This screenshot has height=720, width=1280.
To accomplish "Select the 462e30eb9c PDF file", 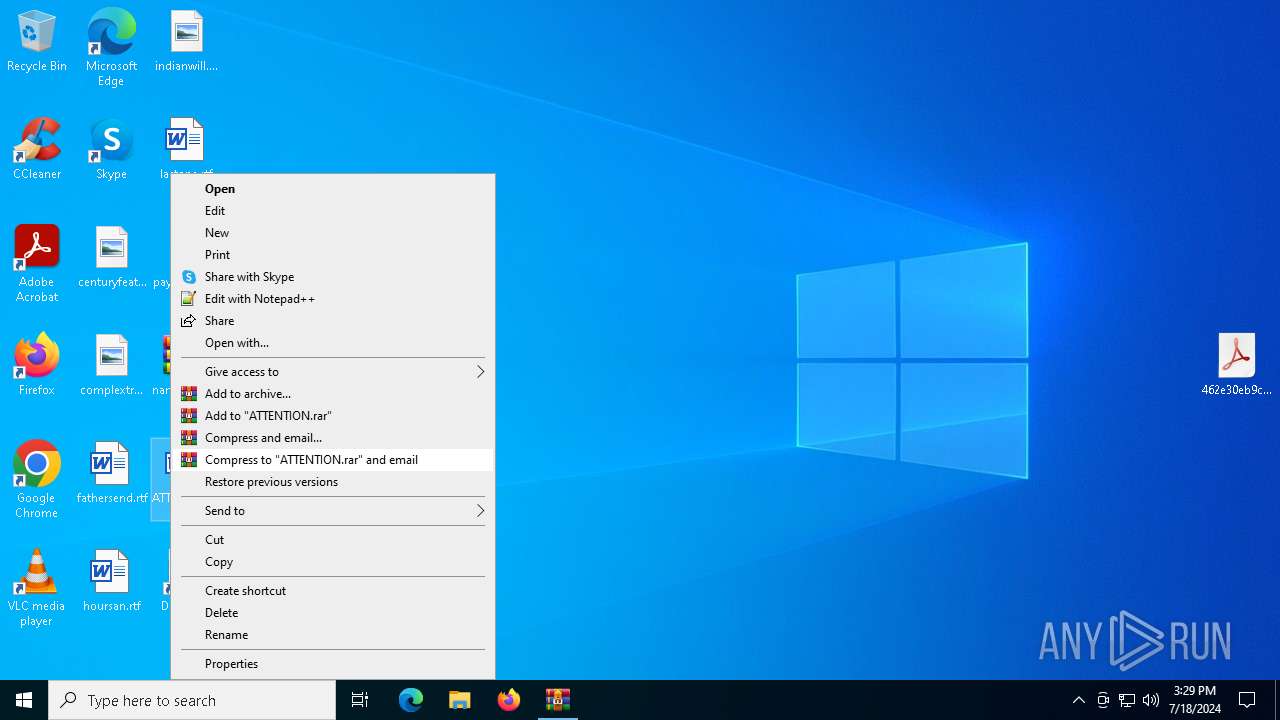I will pyautogui.click(x=1236, y=365).
